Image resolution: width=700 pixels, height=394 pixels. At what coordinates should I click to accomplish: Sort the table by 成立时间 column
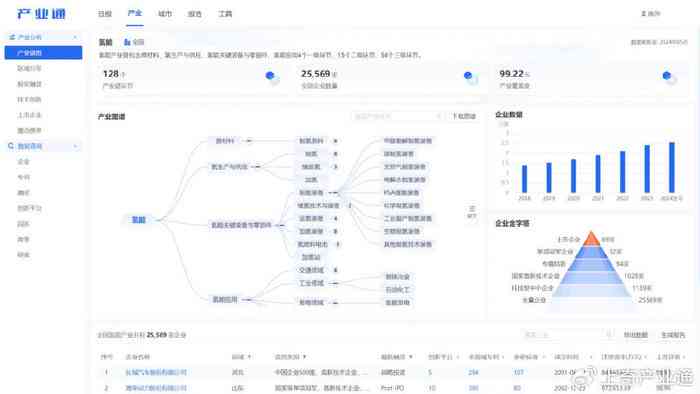591,357
